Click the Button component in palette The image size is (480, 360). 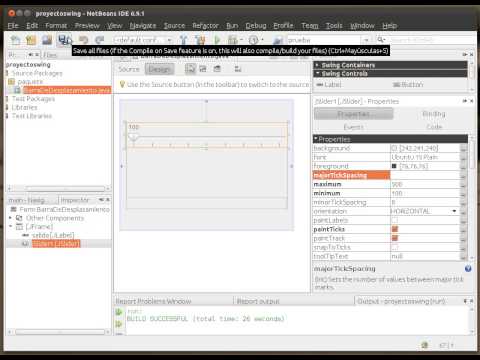(x=409, y=85)
